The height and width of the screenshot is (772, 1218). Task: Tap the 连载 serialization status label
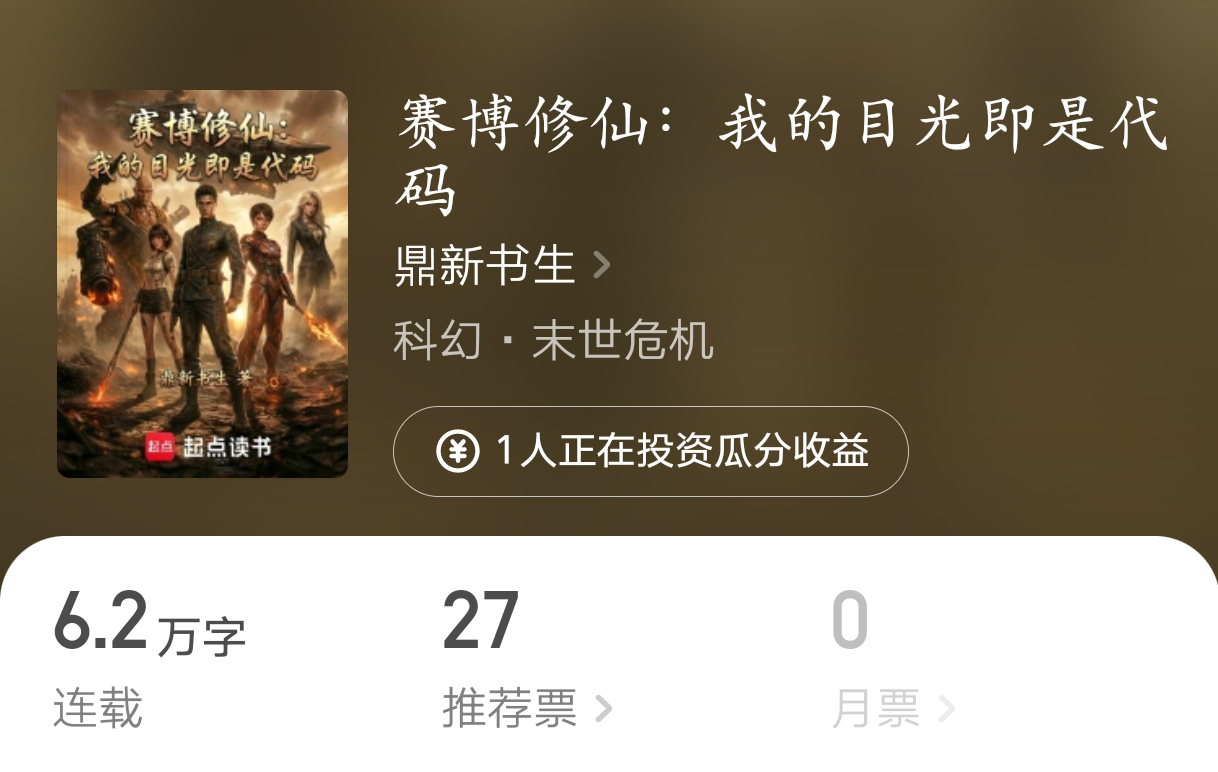[x=98, y=709]
